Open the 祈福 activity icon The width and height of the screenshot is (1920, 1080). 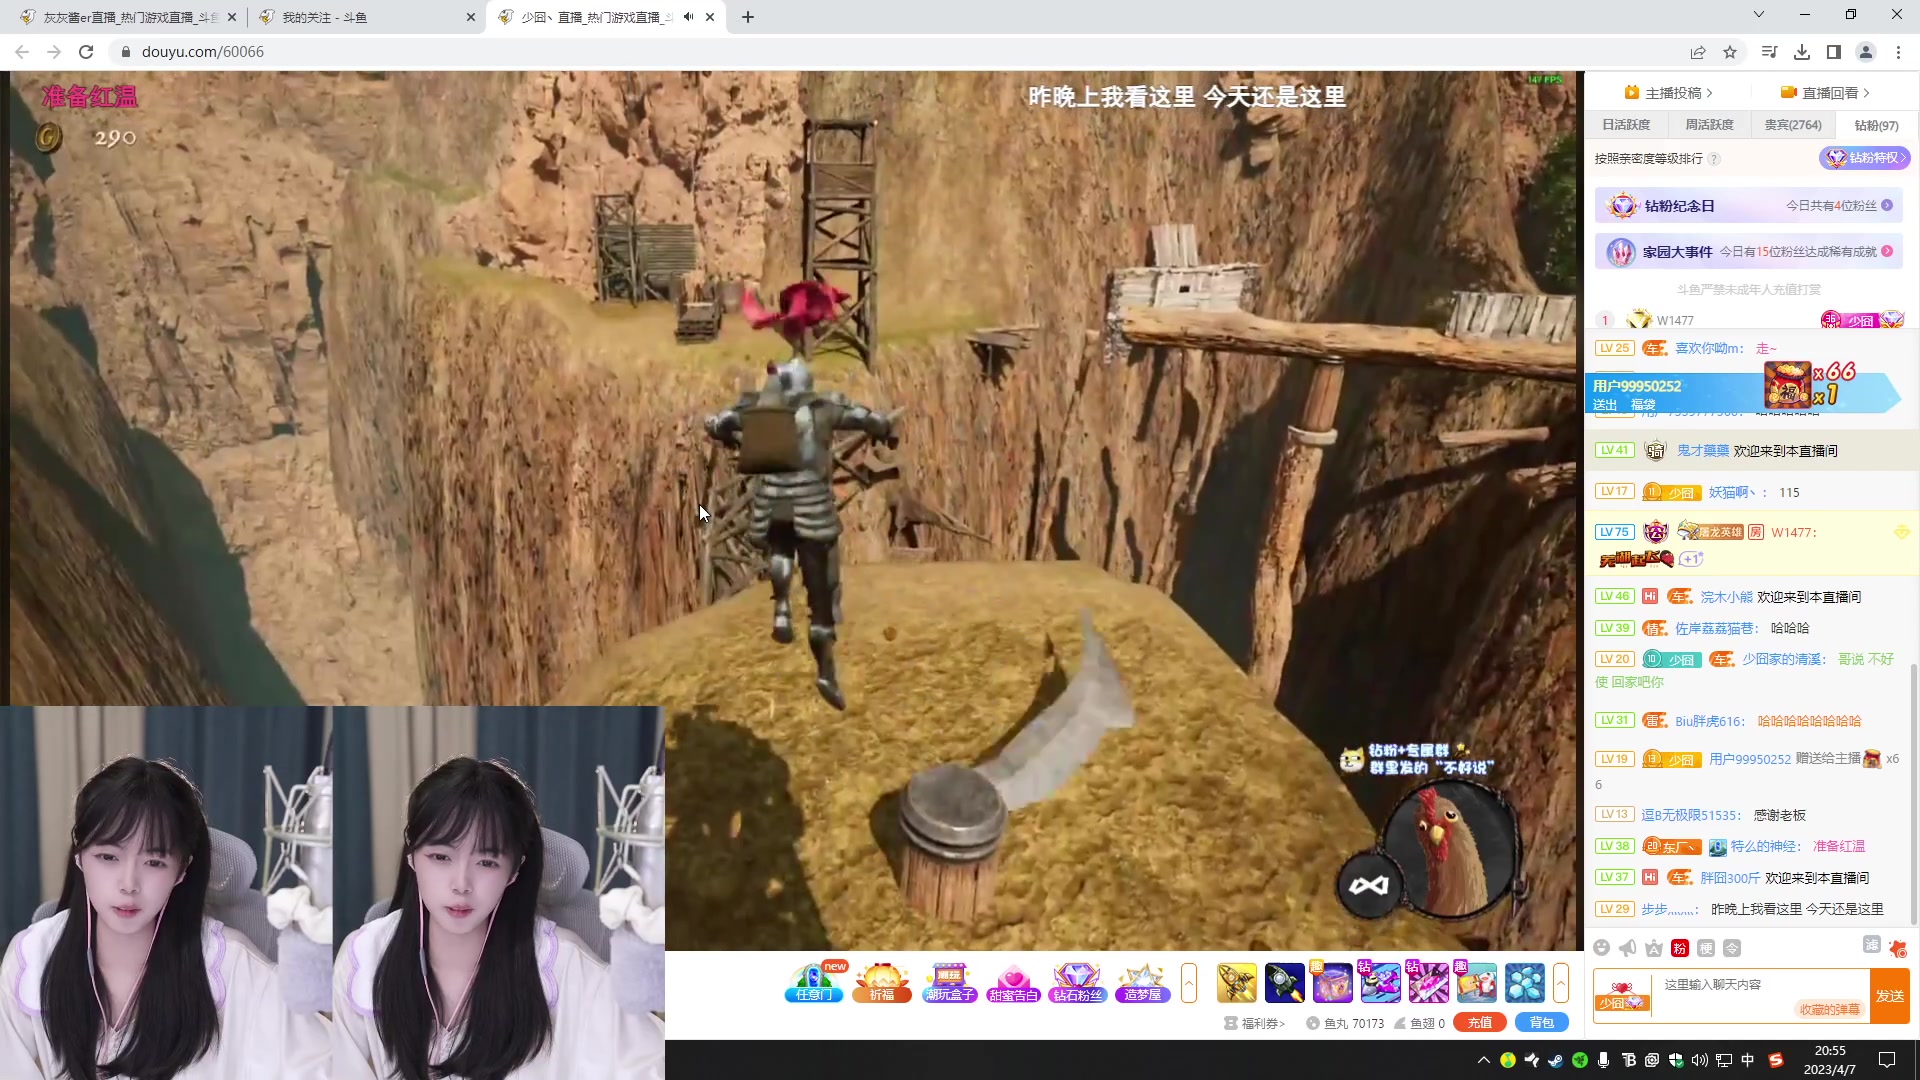881,983
